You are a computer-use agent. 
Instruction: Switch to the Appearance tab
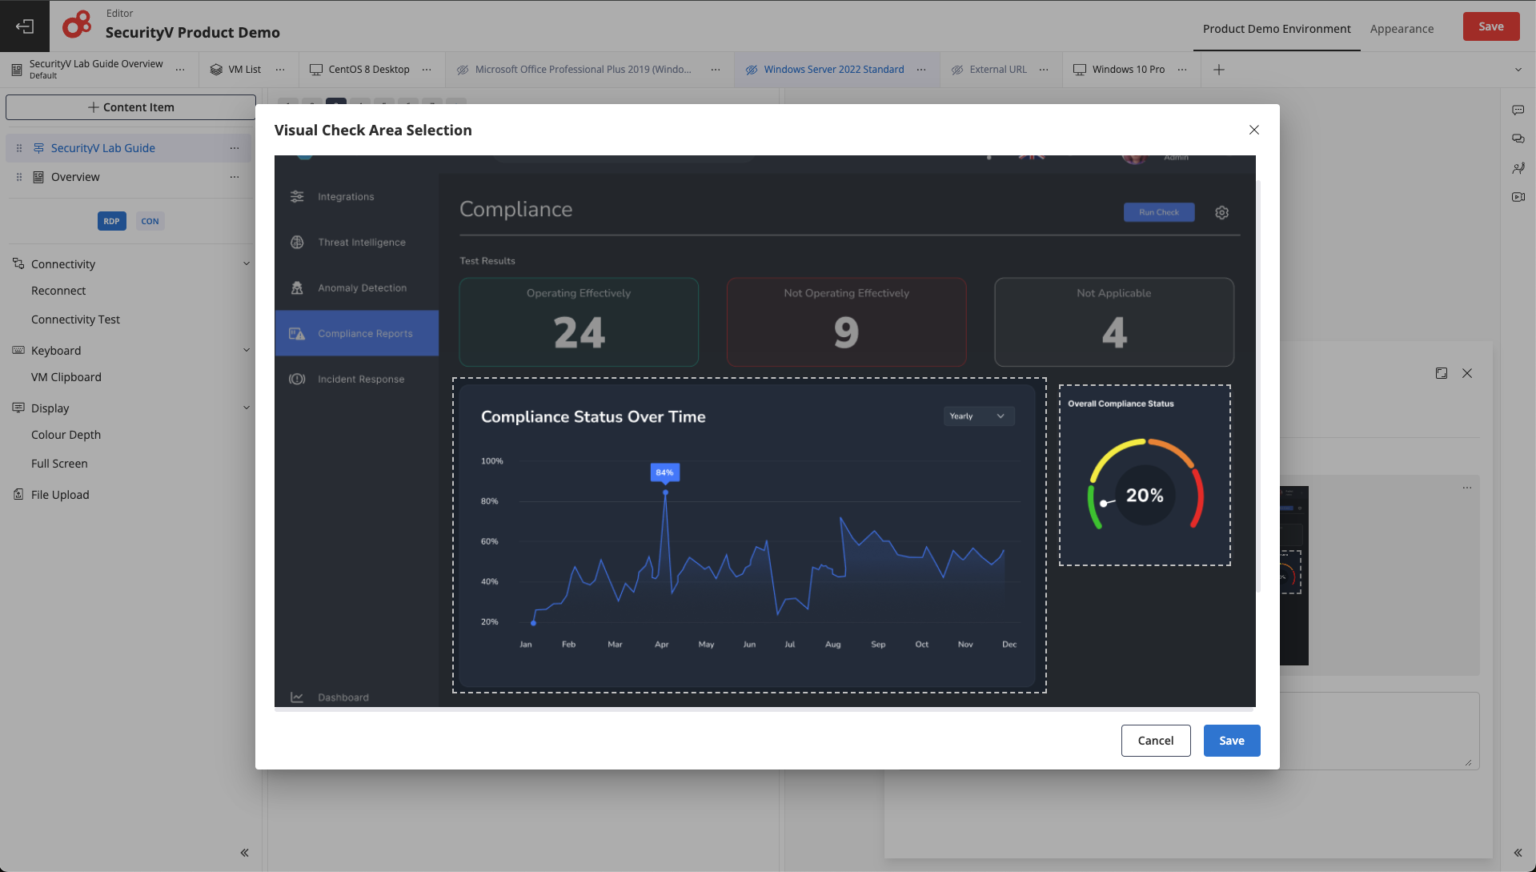point(1402,29)
